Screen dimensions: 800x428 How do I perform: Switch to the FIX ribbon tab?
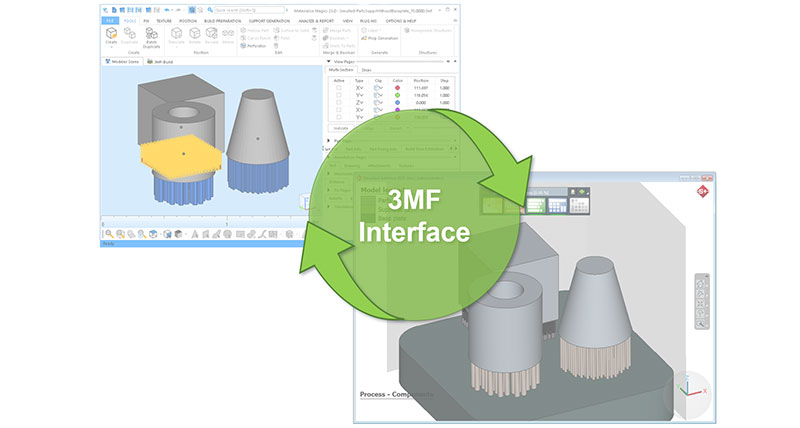point(146,21)
